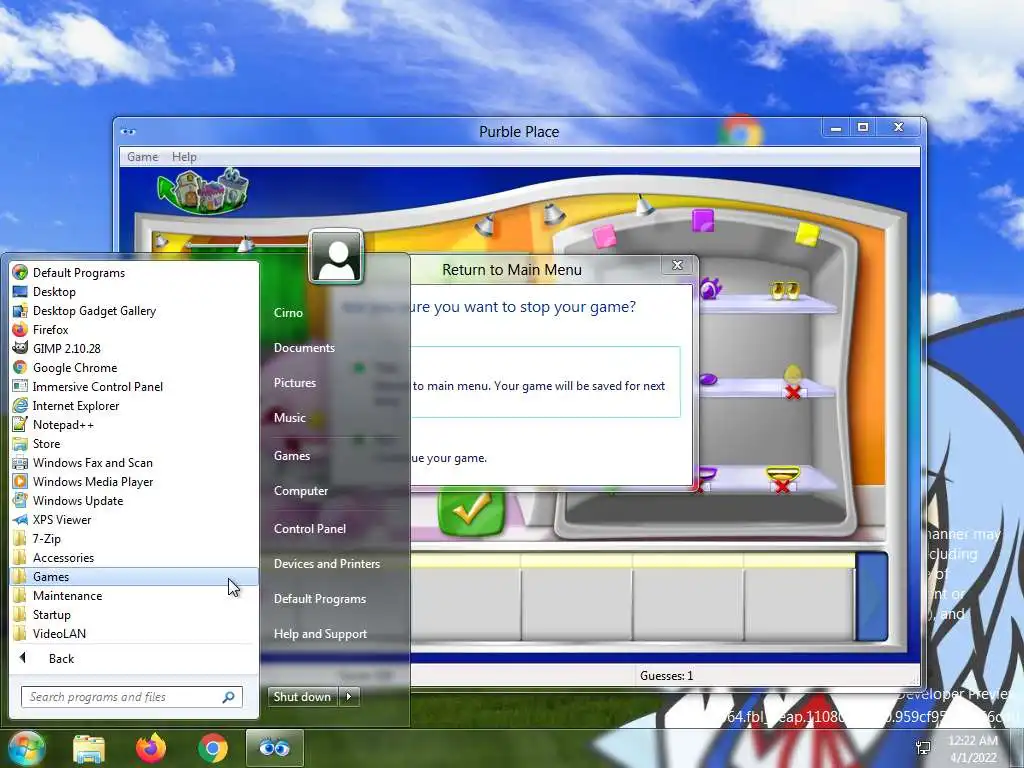Viewport: 1024px width, 768px height.
Task: Open Devices and Printers
Action: (x=327, y=564)
